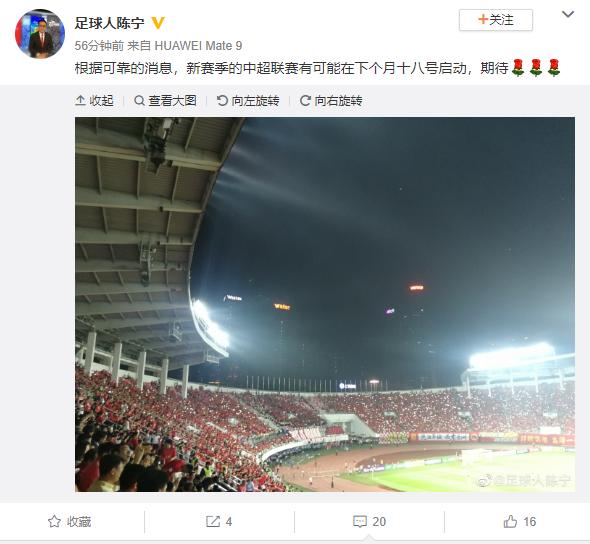Follow the user with +关注 button
Image resolution: width=590 pixels, height=544 pixels.
click(496, 20)
